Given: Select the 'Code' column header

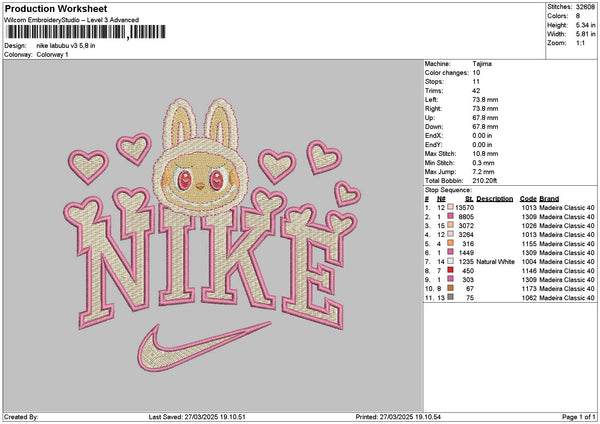Looking at the screenshot, I should [528, 199].
